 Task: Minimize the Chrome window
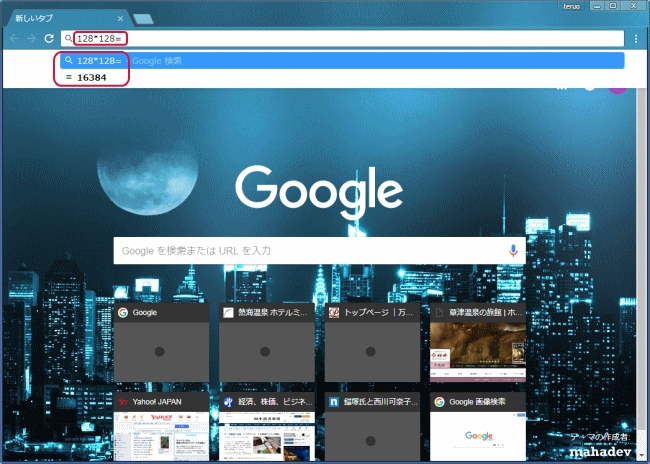(597, 6)
